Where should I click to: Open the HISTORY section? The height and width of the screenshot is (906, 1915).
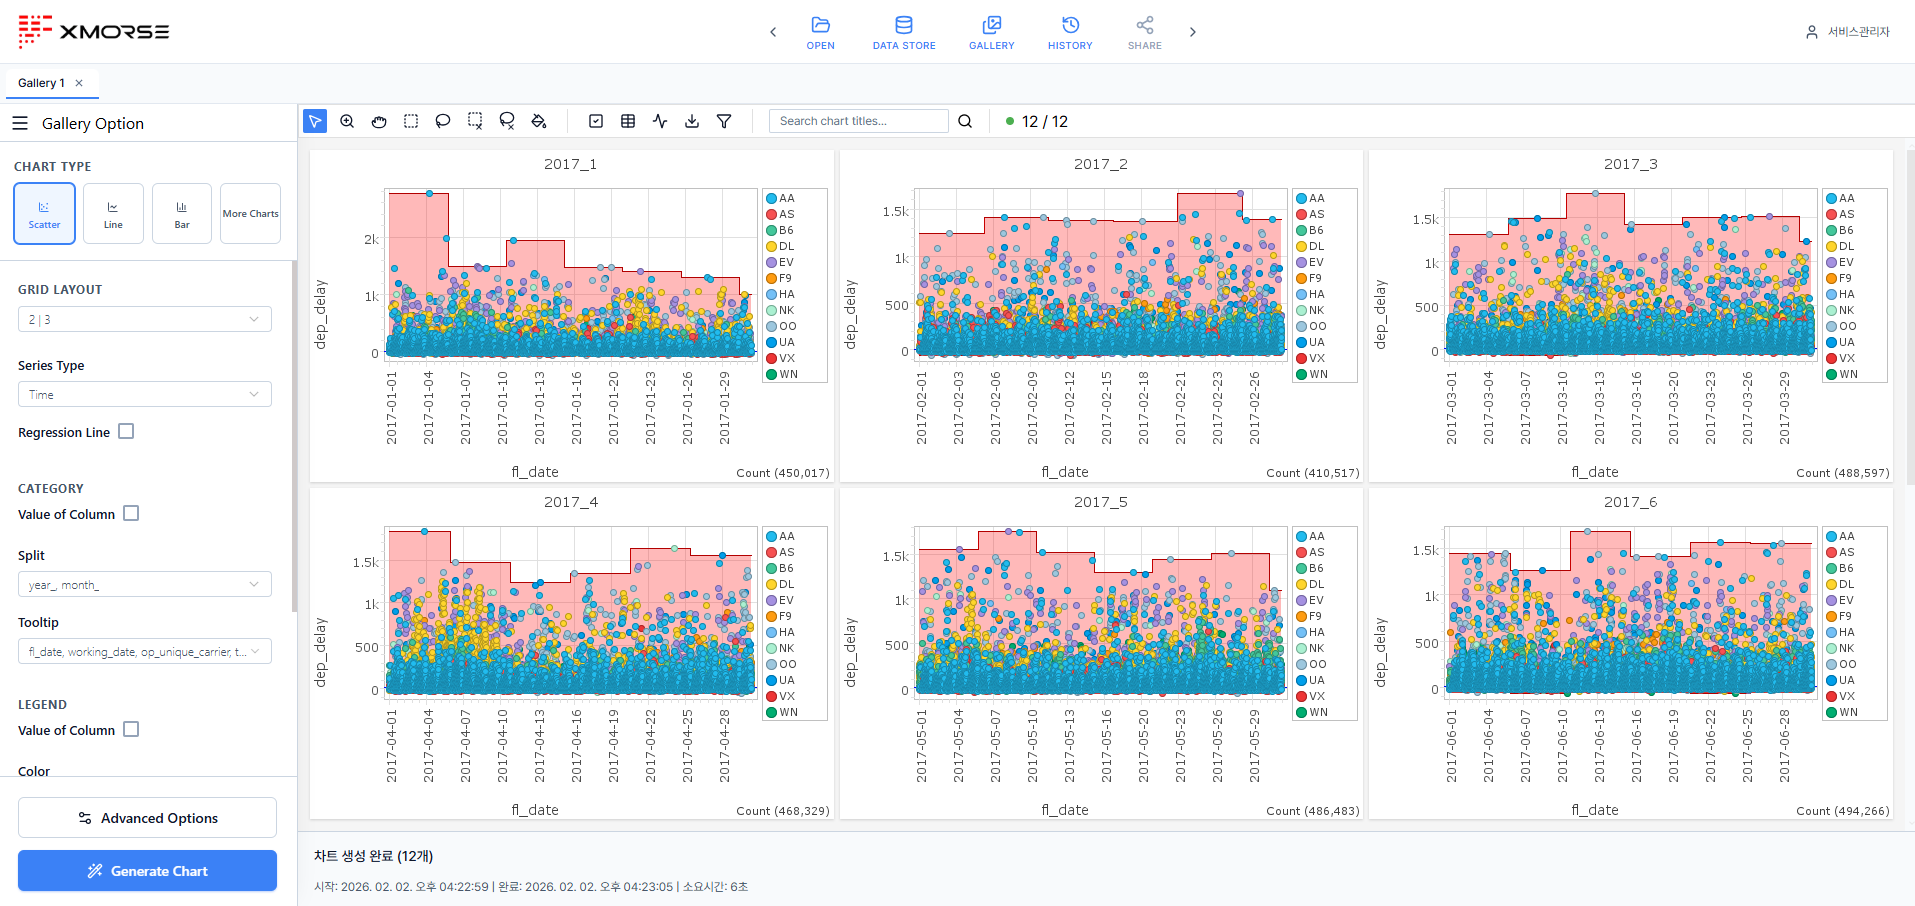point(1070,32)
